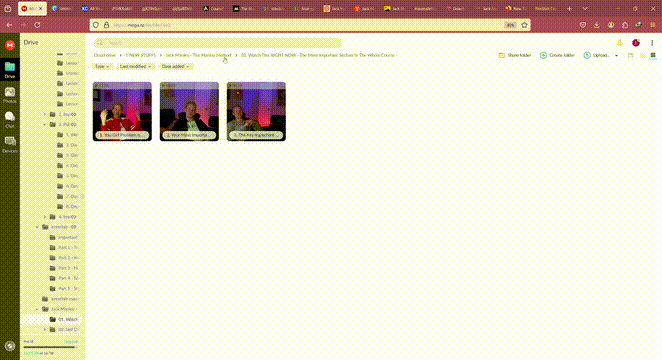Open the Date added filter dropdown

pos(175,66)
